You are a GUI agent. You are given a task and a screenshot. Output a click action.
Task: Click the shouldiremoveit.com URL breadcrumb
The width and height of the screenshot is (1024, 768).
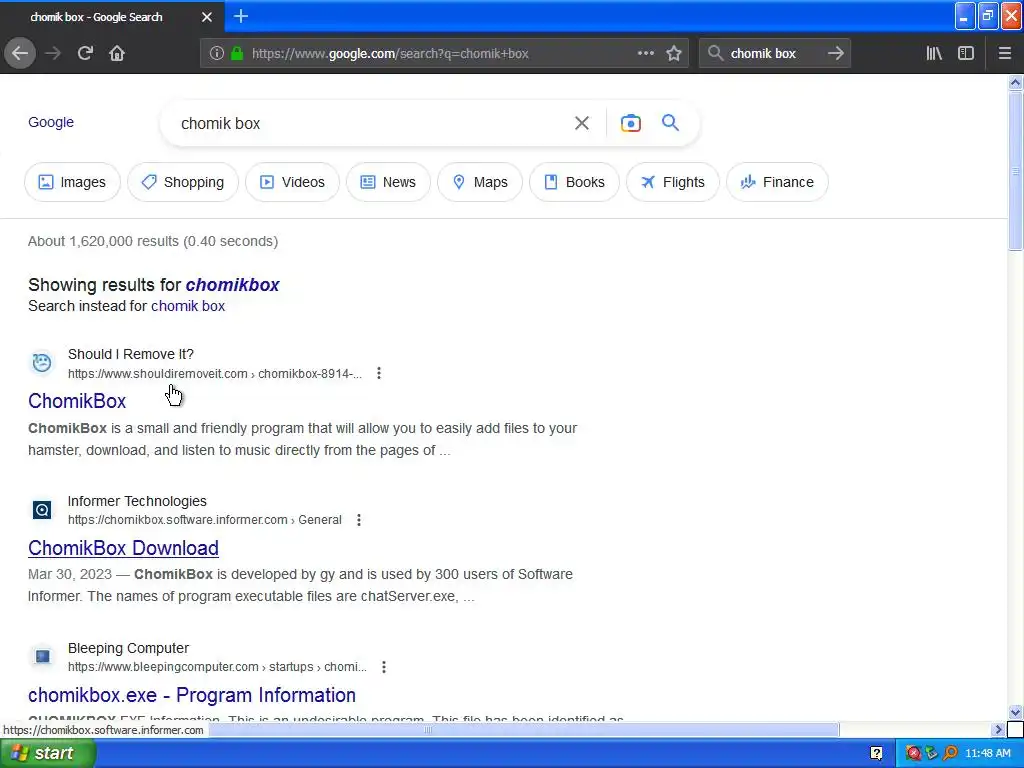click(215, 374)
